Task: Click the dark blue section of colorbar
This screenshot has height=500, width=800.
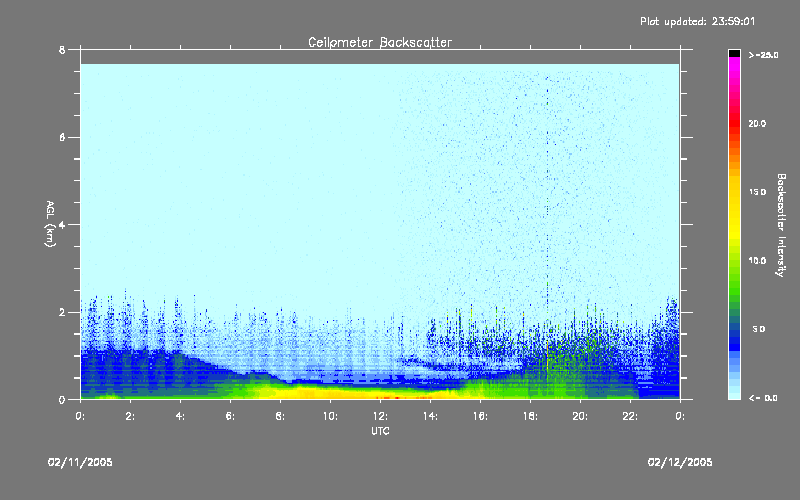Action: pyautogui.click(x=734, y=339)
